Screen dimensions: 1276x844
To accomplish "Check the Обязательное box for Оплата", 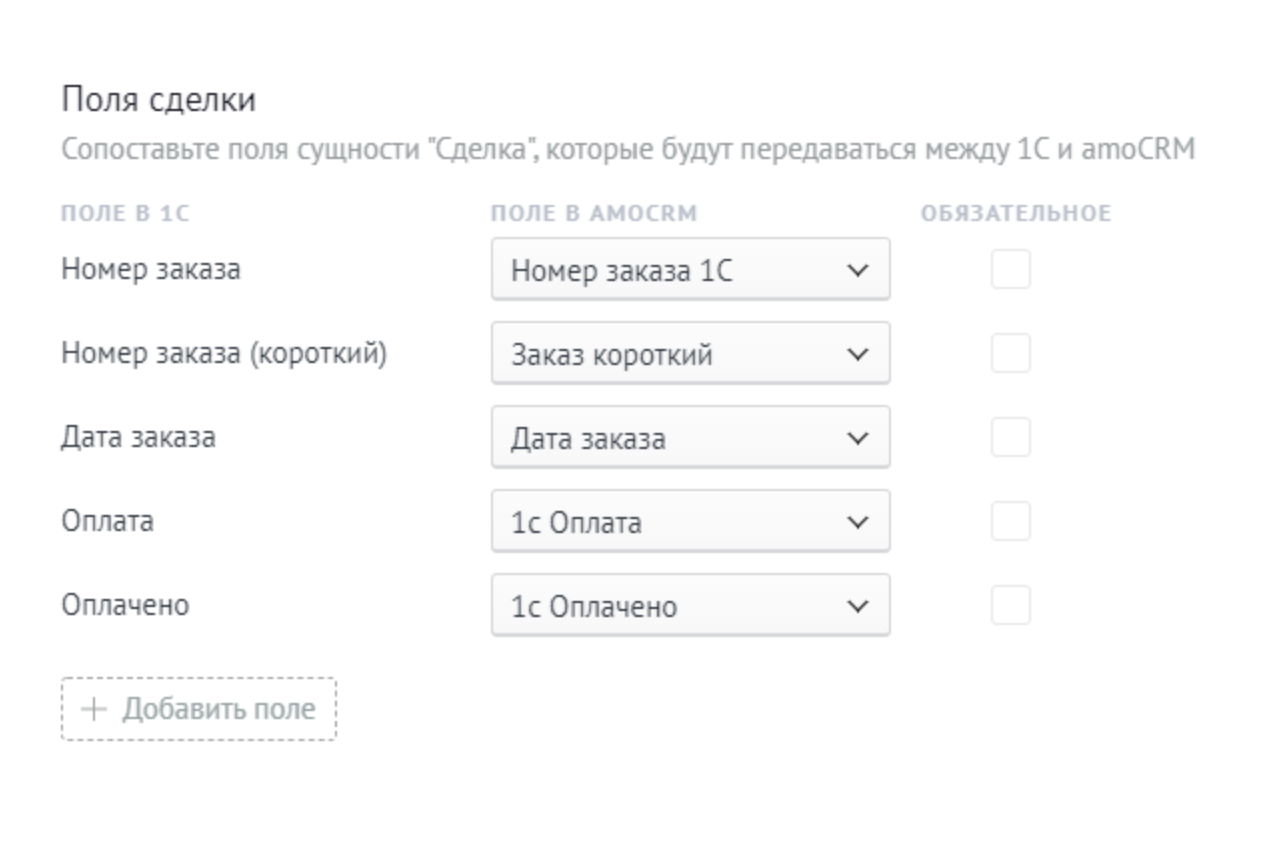I will 1010,522.
